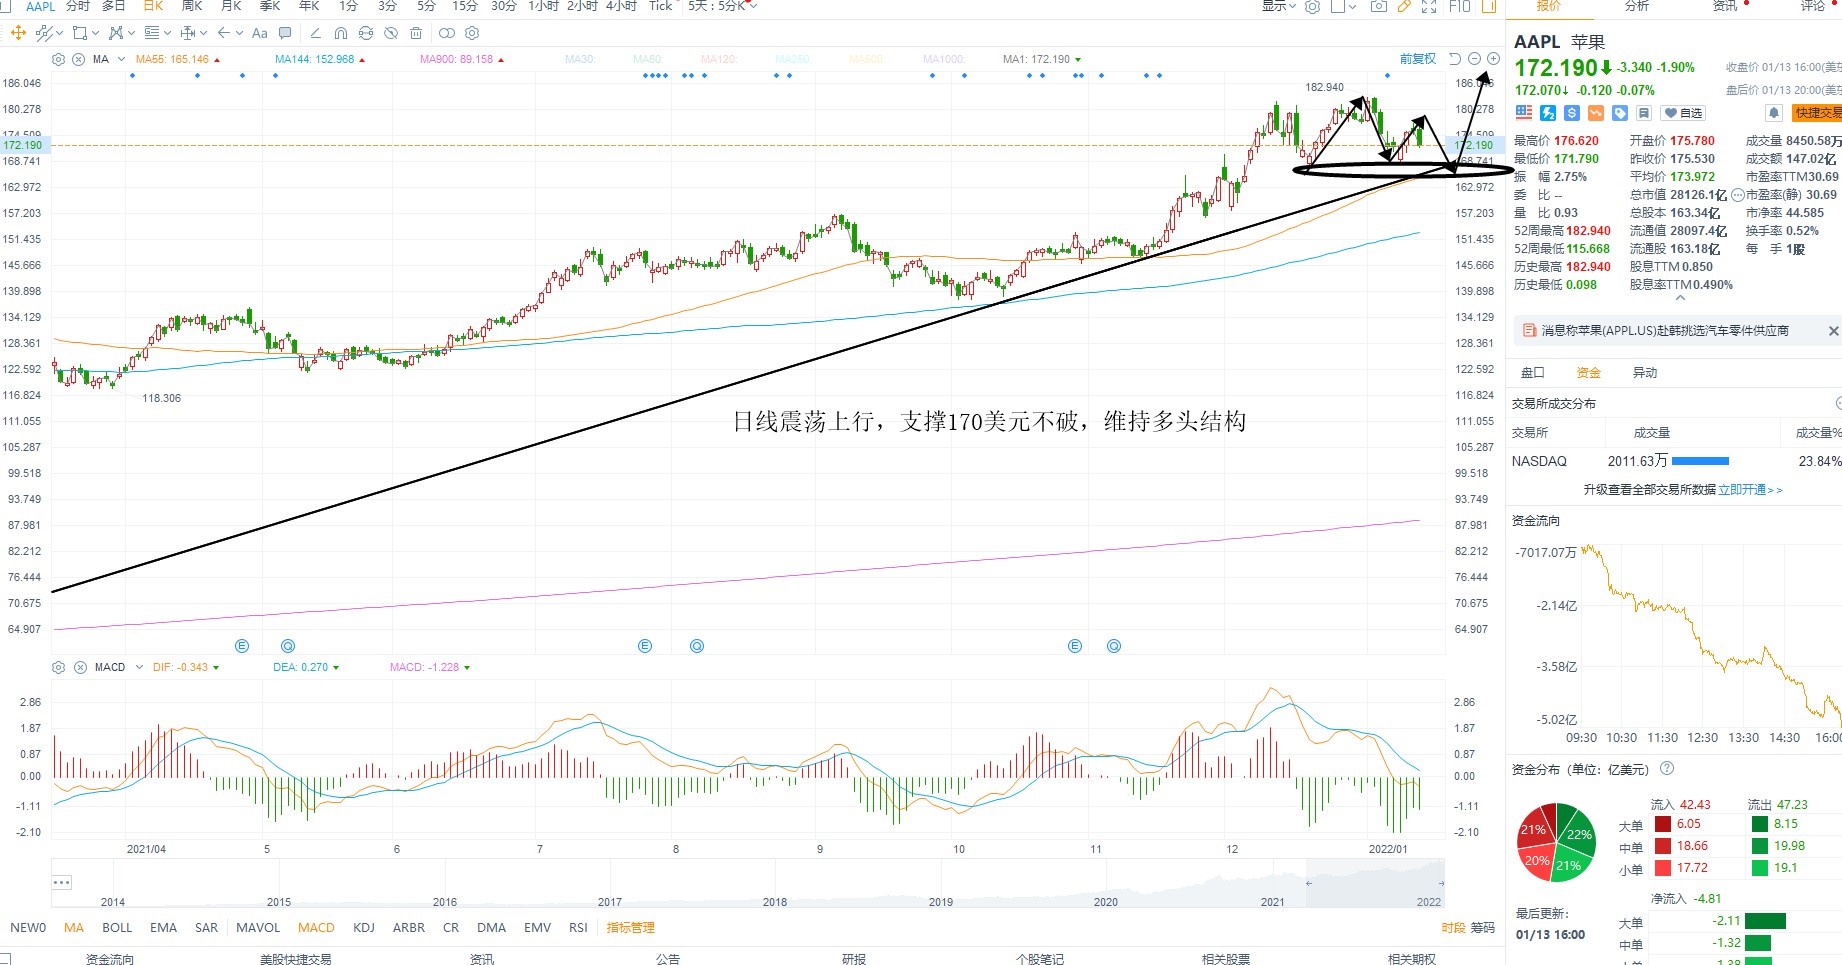Viewport: 1842px width, 965px height.
Task: Open the ellipsis button in timeline overview
Action: [x=61, y=882]
